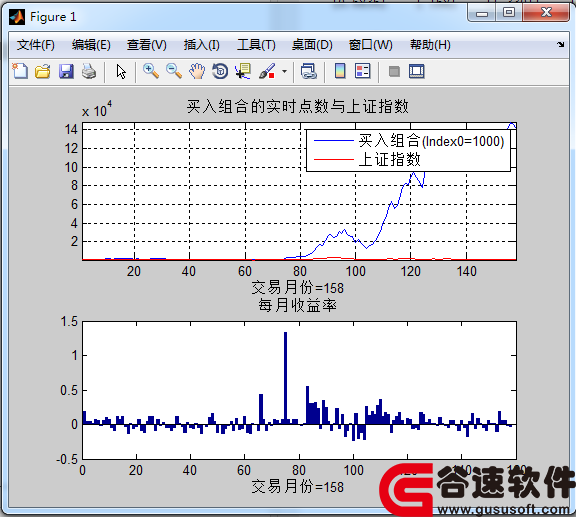
Task: Open the 工具(T) menu
Action: 256,45
